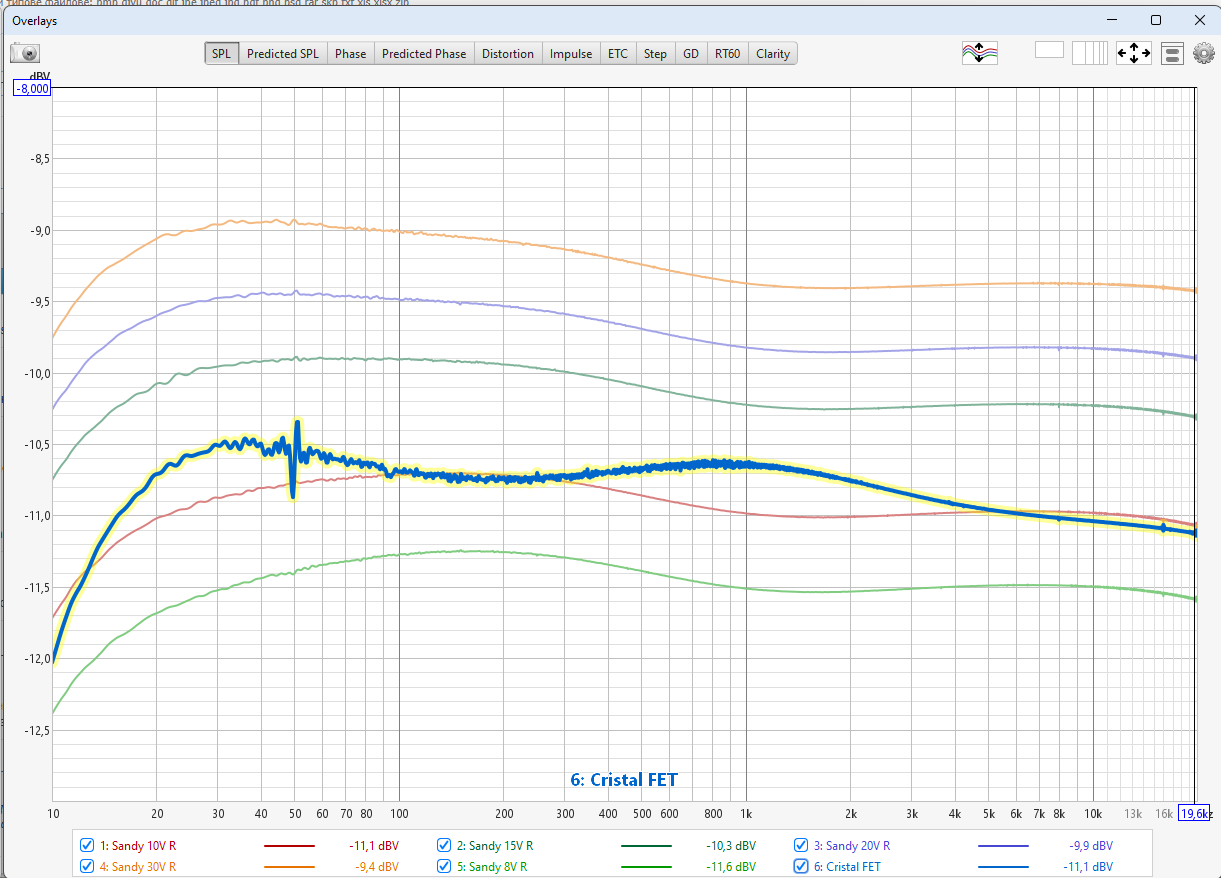Click the Cristal FET blue line swatch
Screen dimensions: 1221x878
click(1003, 868)
